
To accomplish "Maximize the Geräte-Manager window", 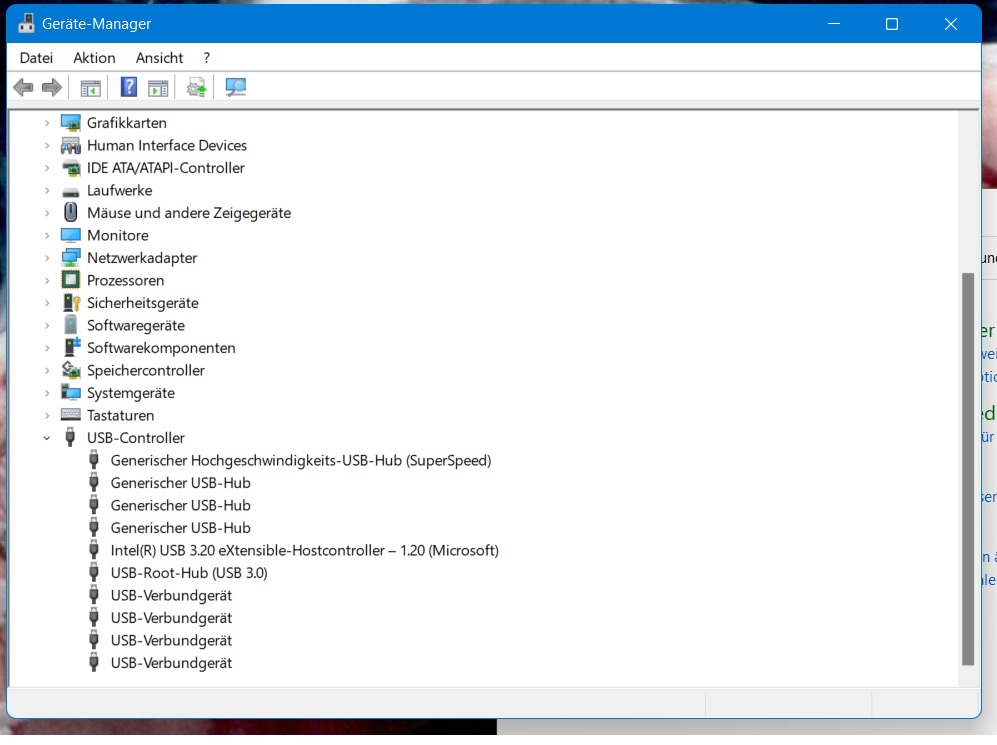I will 892,24.
